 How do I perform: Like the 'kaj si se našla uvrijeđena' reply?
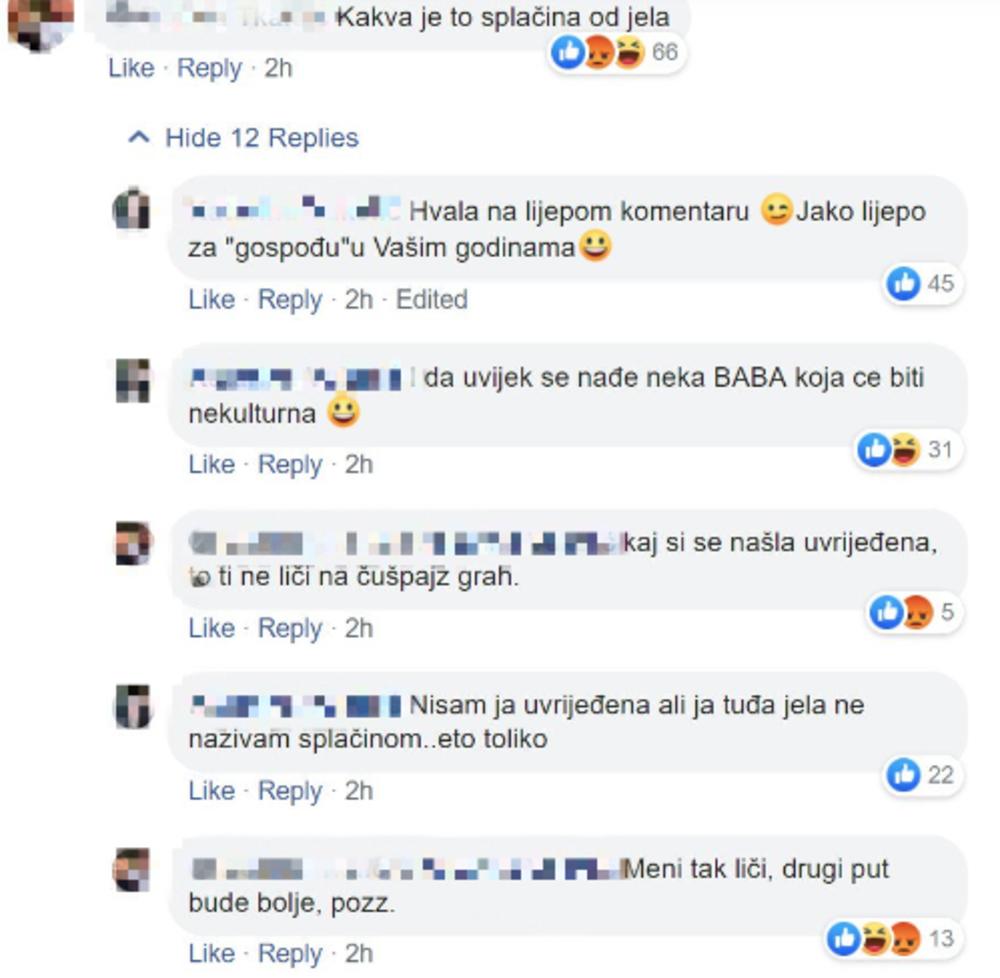(x=212, y=628)
